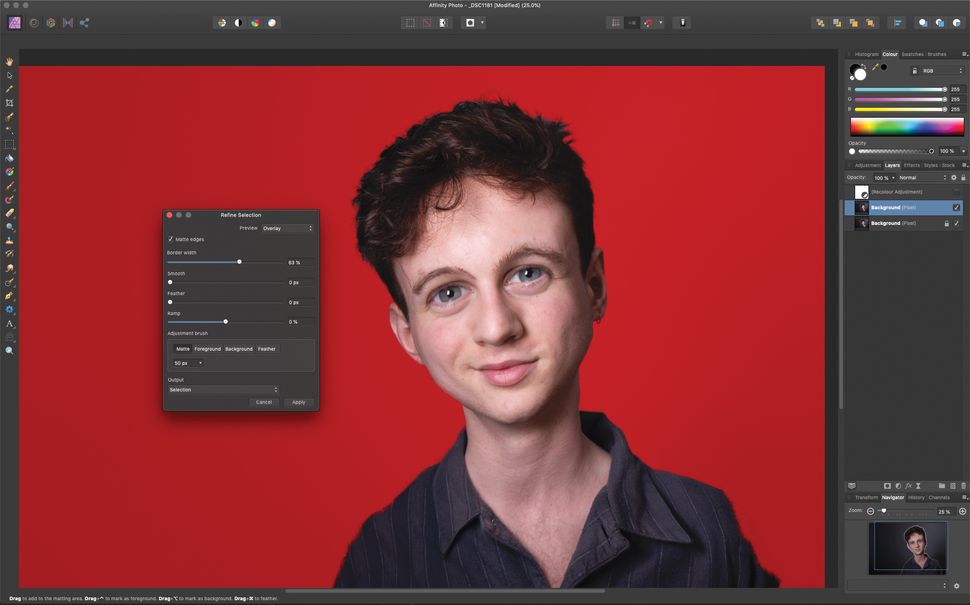This screenshot has height=605, width=970.
Task: Hide the selected Background (Pixel) layer
Action: click(x=955, y=207)
